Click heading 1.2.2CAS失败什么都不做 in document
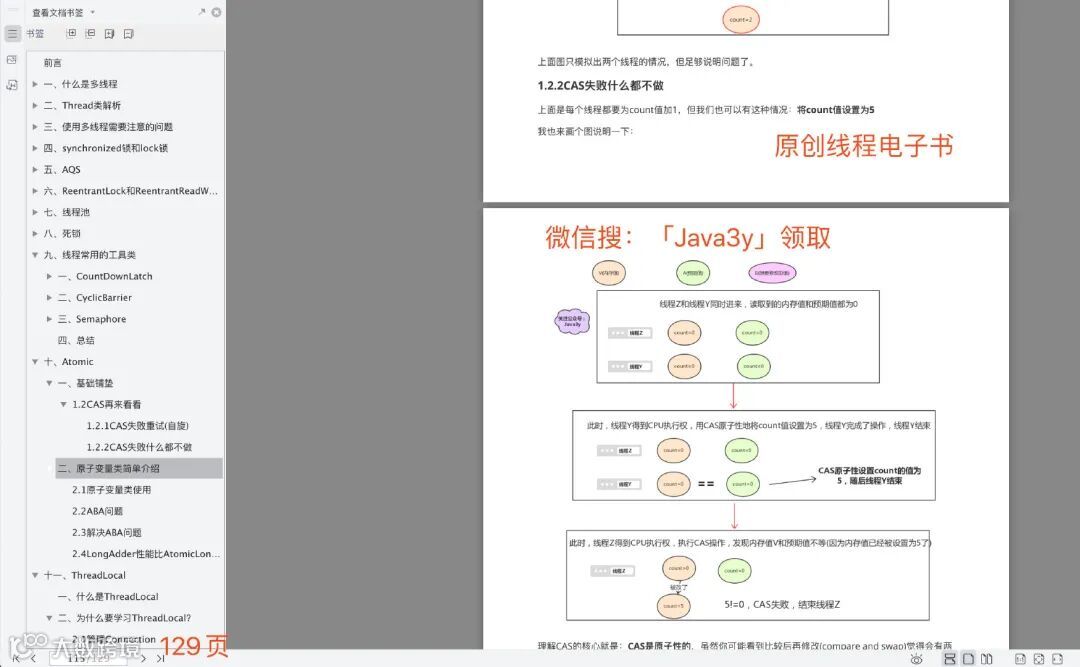The image size is (1080, 667). [x=600, y=85]
